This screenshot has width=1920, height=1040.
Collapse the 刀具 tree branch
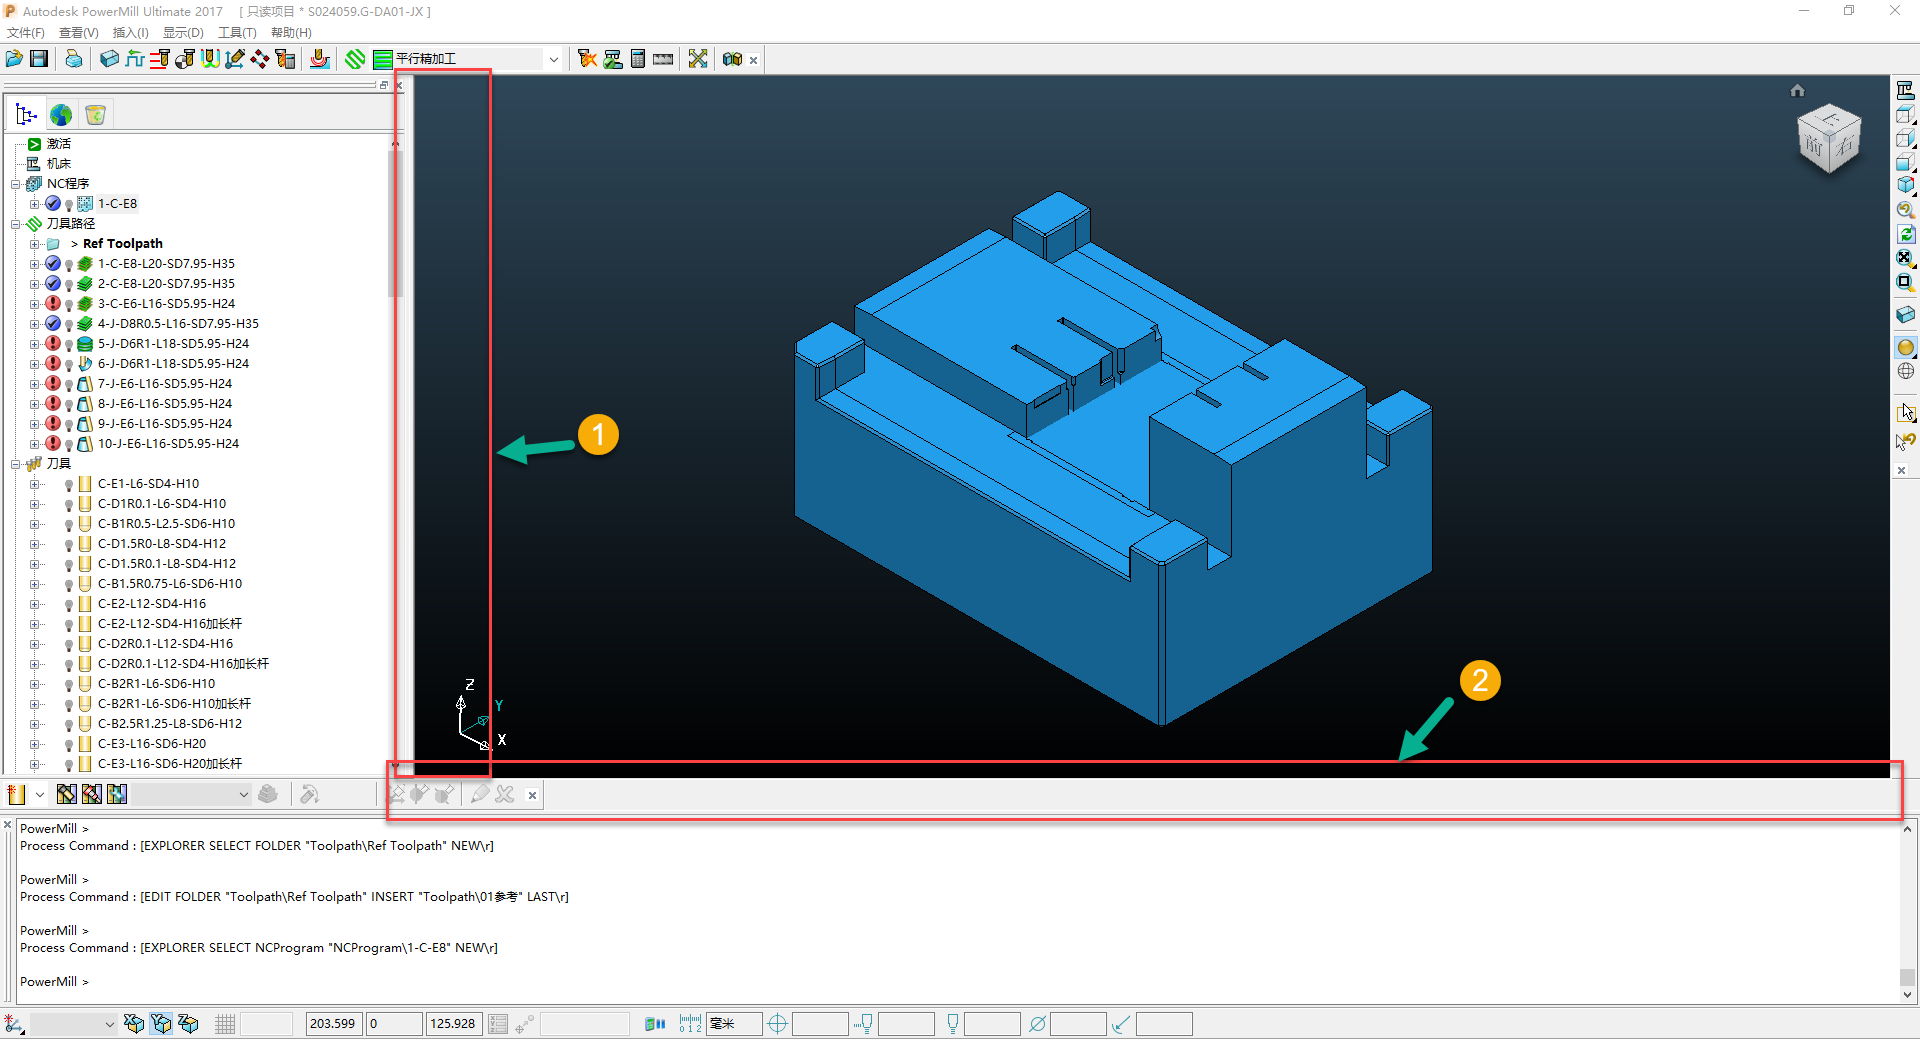[16, 463]
